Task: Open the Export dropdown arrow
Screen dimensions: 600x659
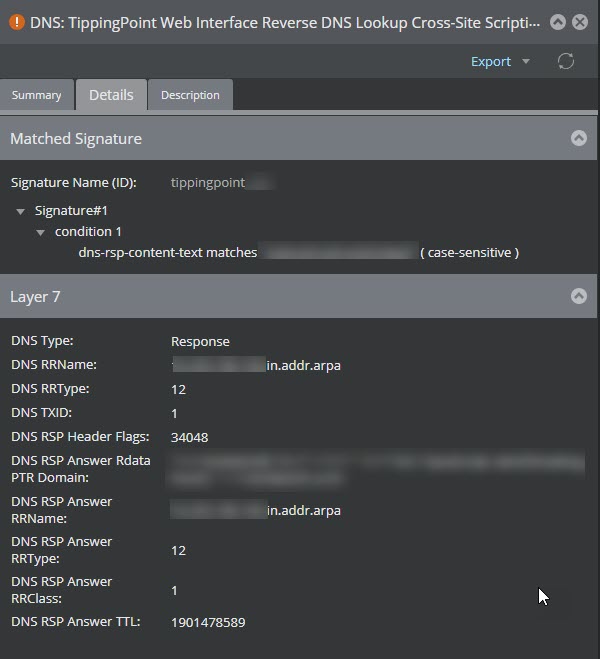Action: pos(526,62)
